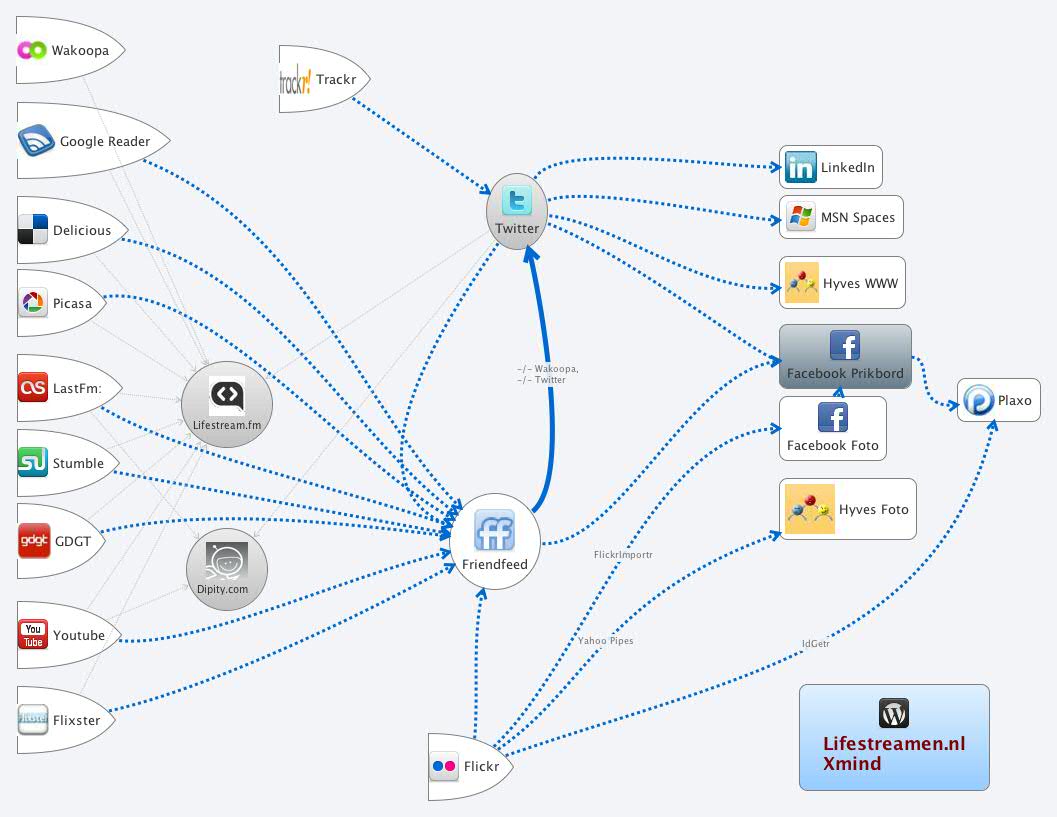Screen dimensions: 1057x817
Task: Select the Friendfeed label
Action: pyautogui.click(x=495, y=564)
